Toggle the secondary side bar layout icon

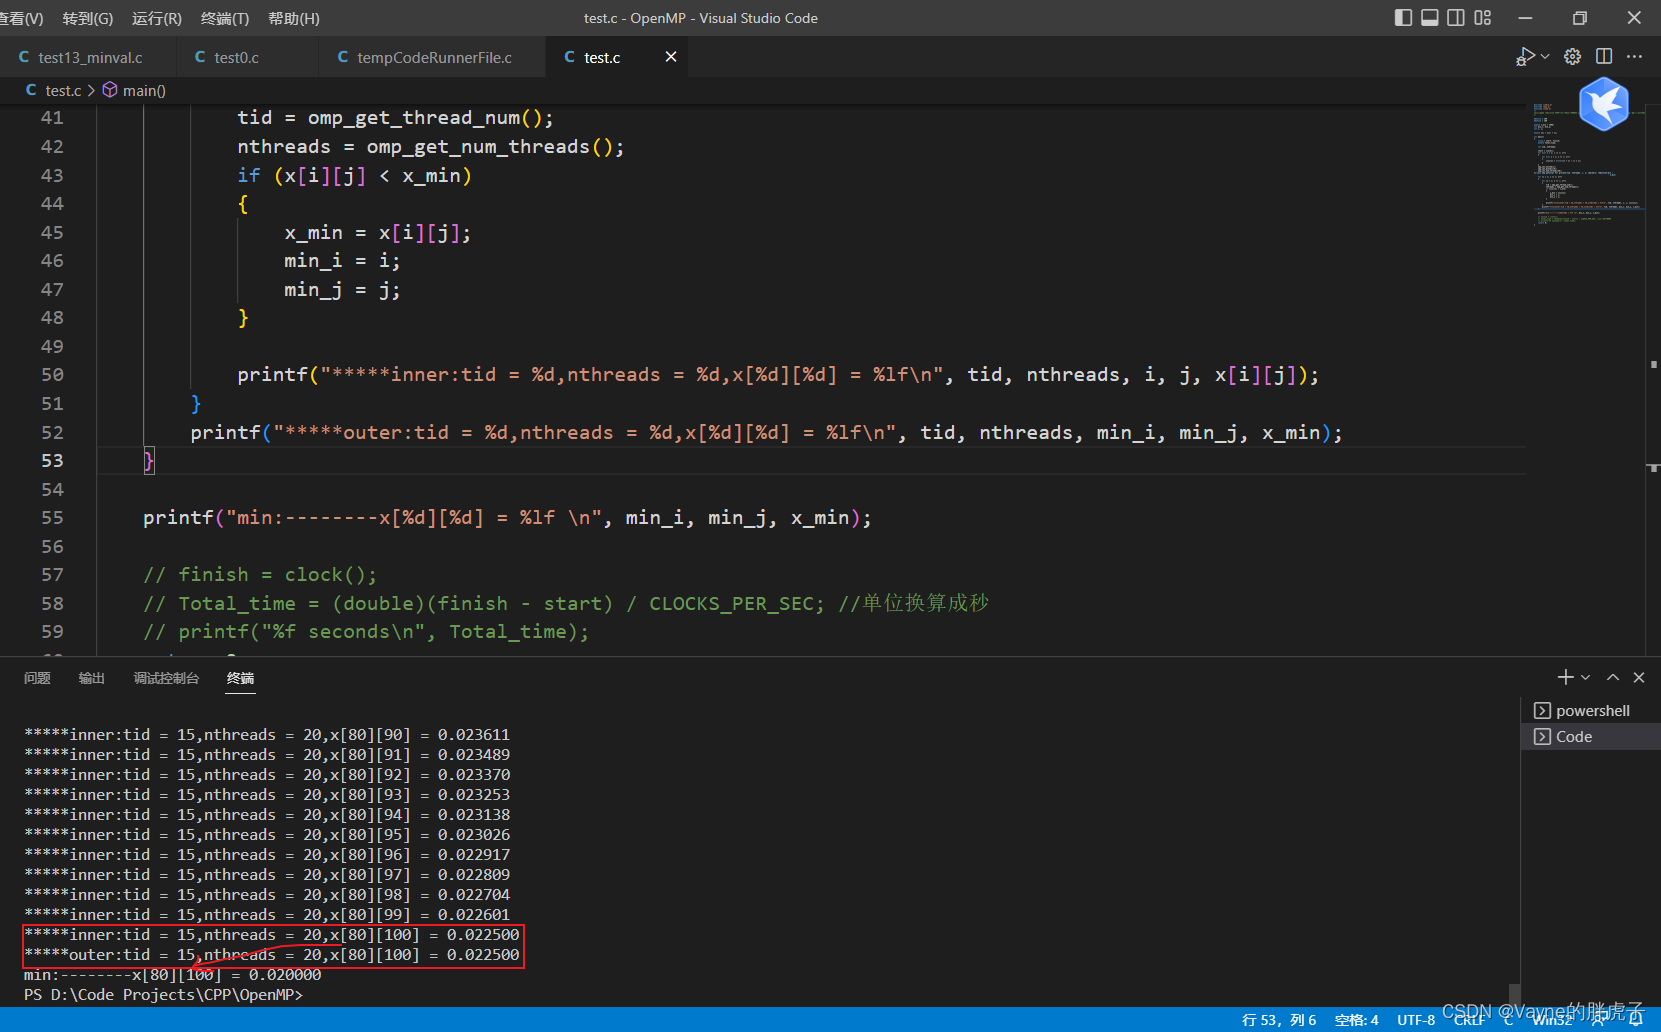(x=1456, y=17)
